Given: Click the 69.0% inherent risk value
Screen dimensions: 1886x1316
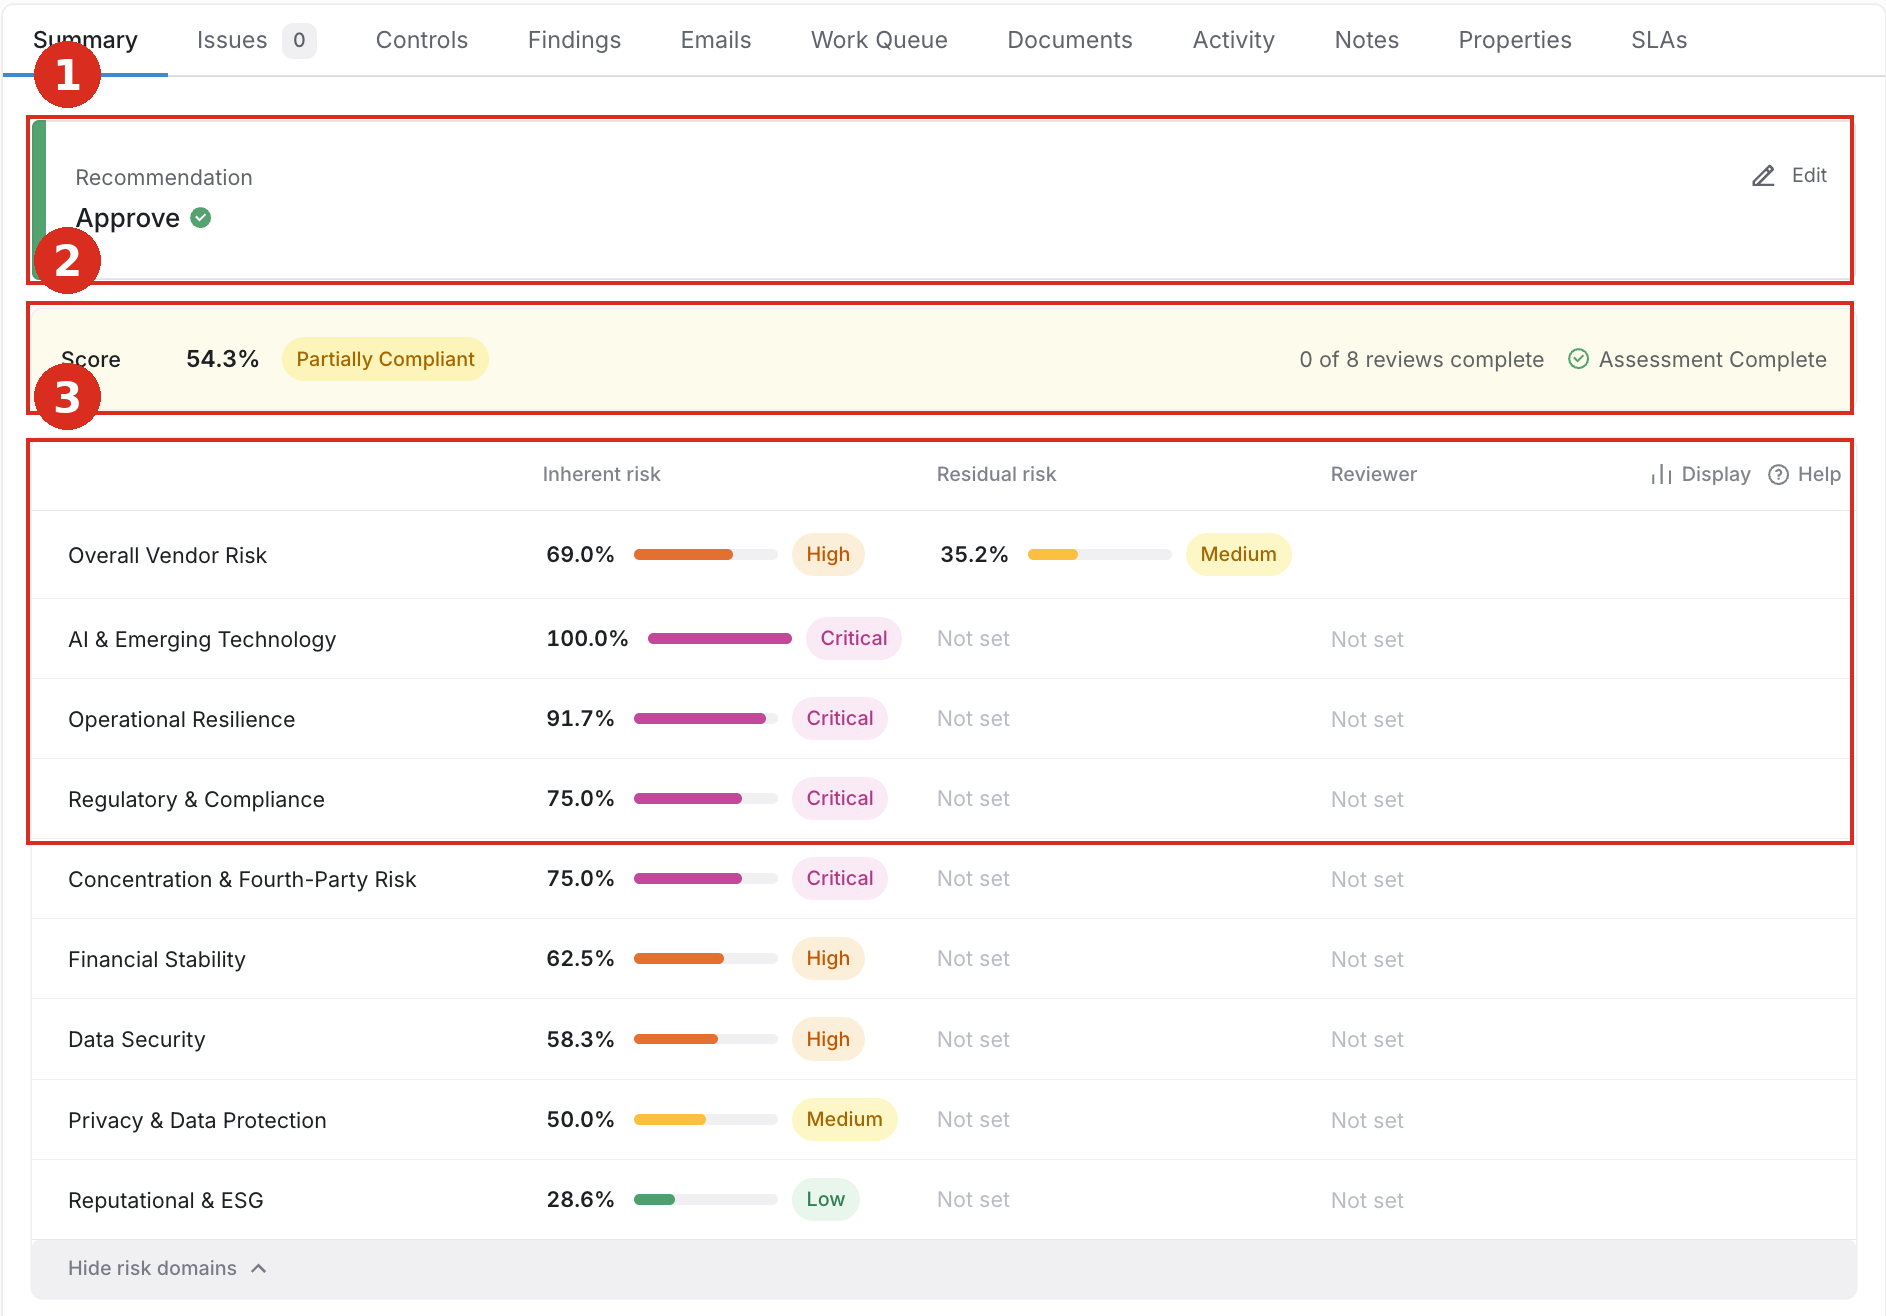Looking at the screenshot, I should click(x=580, y=554).
